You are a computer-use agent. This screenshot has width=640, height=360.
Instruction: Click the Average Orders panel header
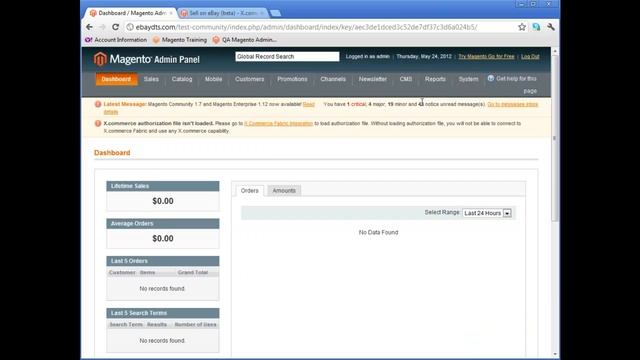pyautogui.click(x=163, y=224)
